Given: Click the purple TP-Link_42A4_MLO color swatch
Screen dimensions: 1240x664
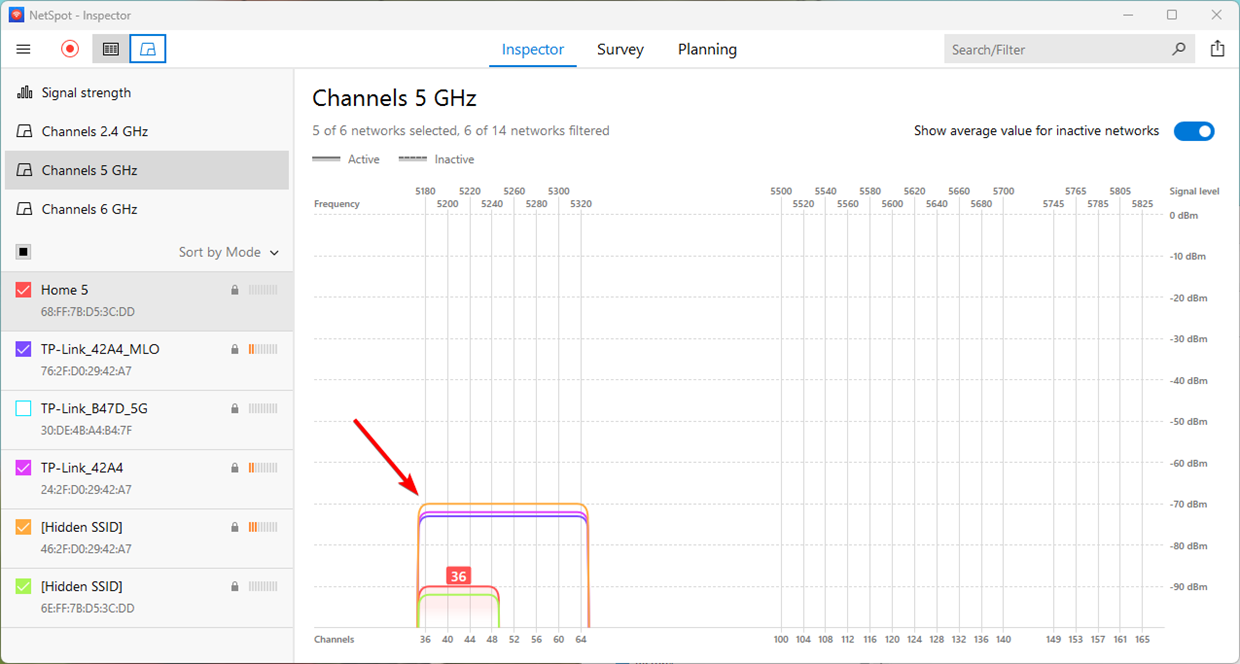Looking at the screenshot, I should coord(22,348).
